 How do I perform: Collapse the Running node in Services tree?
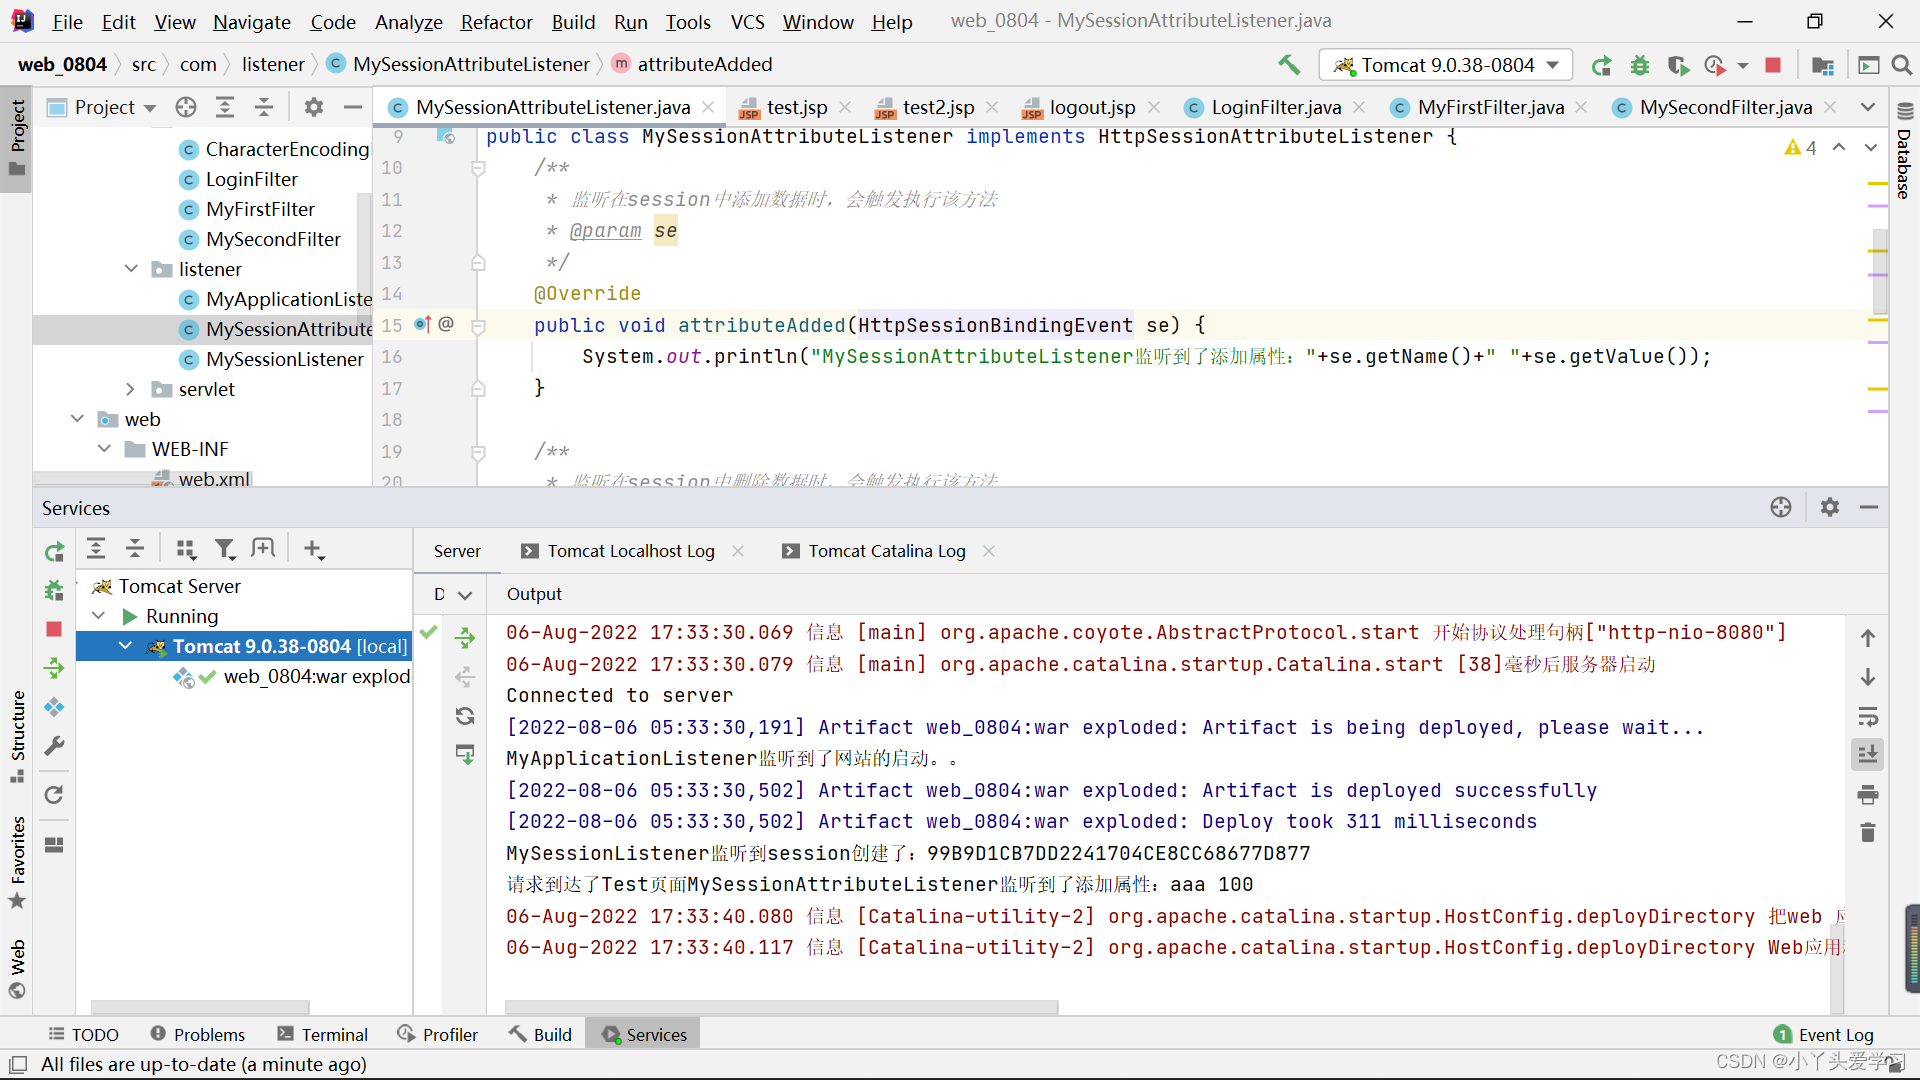99,616
